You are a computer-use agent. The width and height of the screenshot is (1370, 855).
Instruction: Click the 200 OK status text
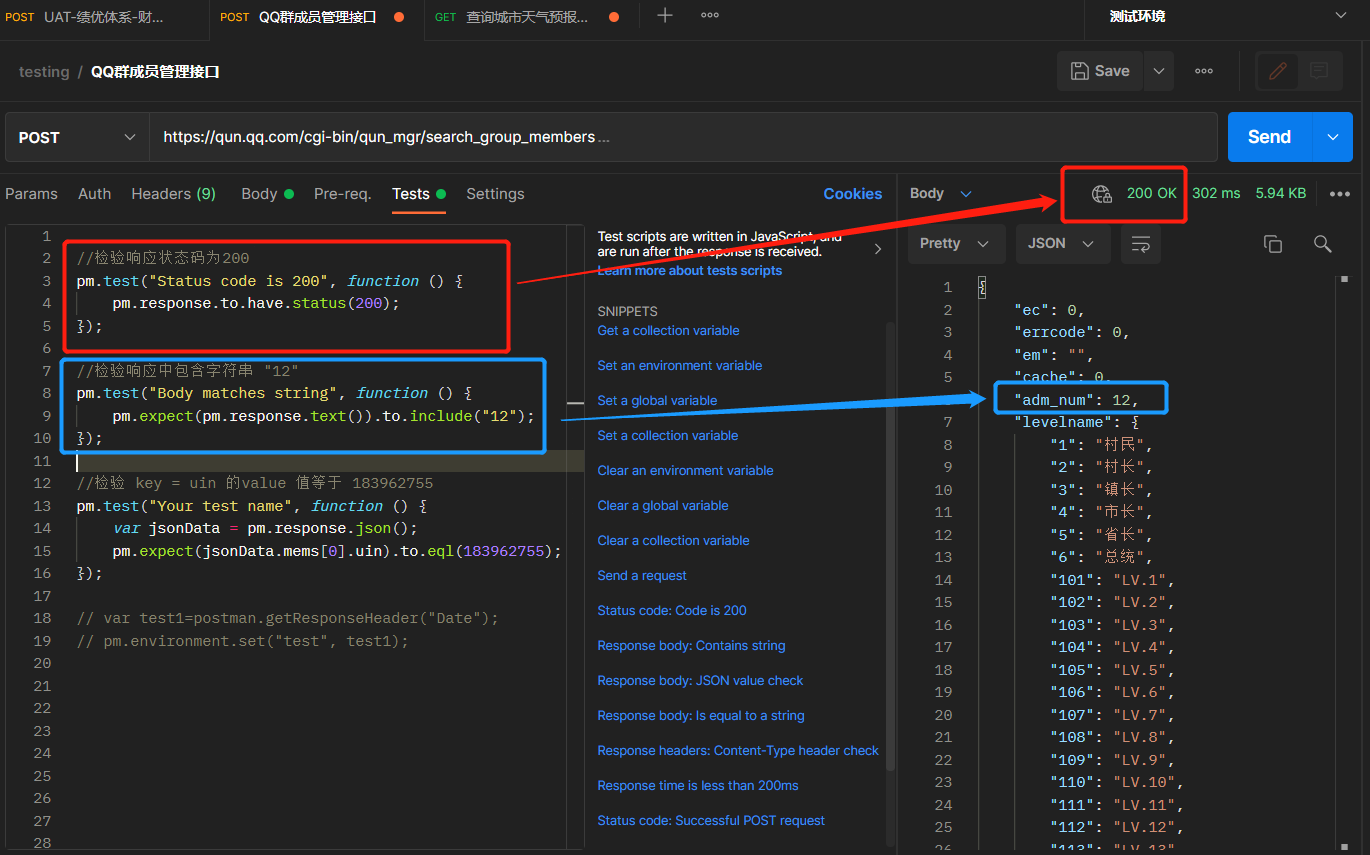(1152, 194)
